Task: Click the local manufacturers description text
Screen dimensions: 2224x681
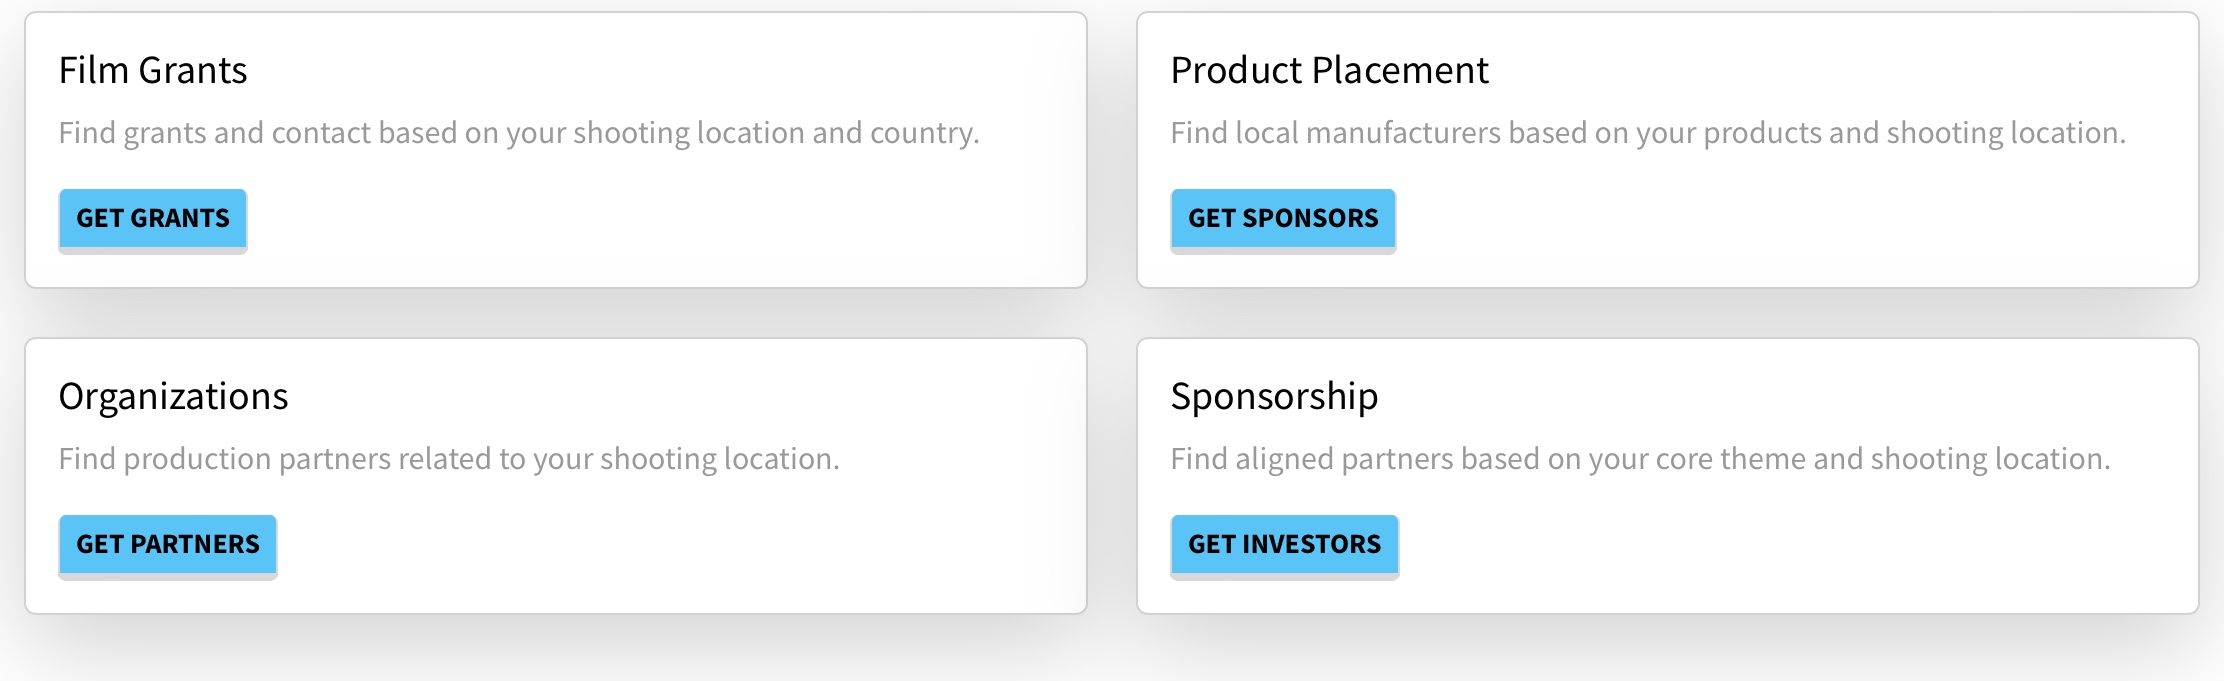Action: (x=1647, y=133)
